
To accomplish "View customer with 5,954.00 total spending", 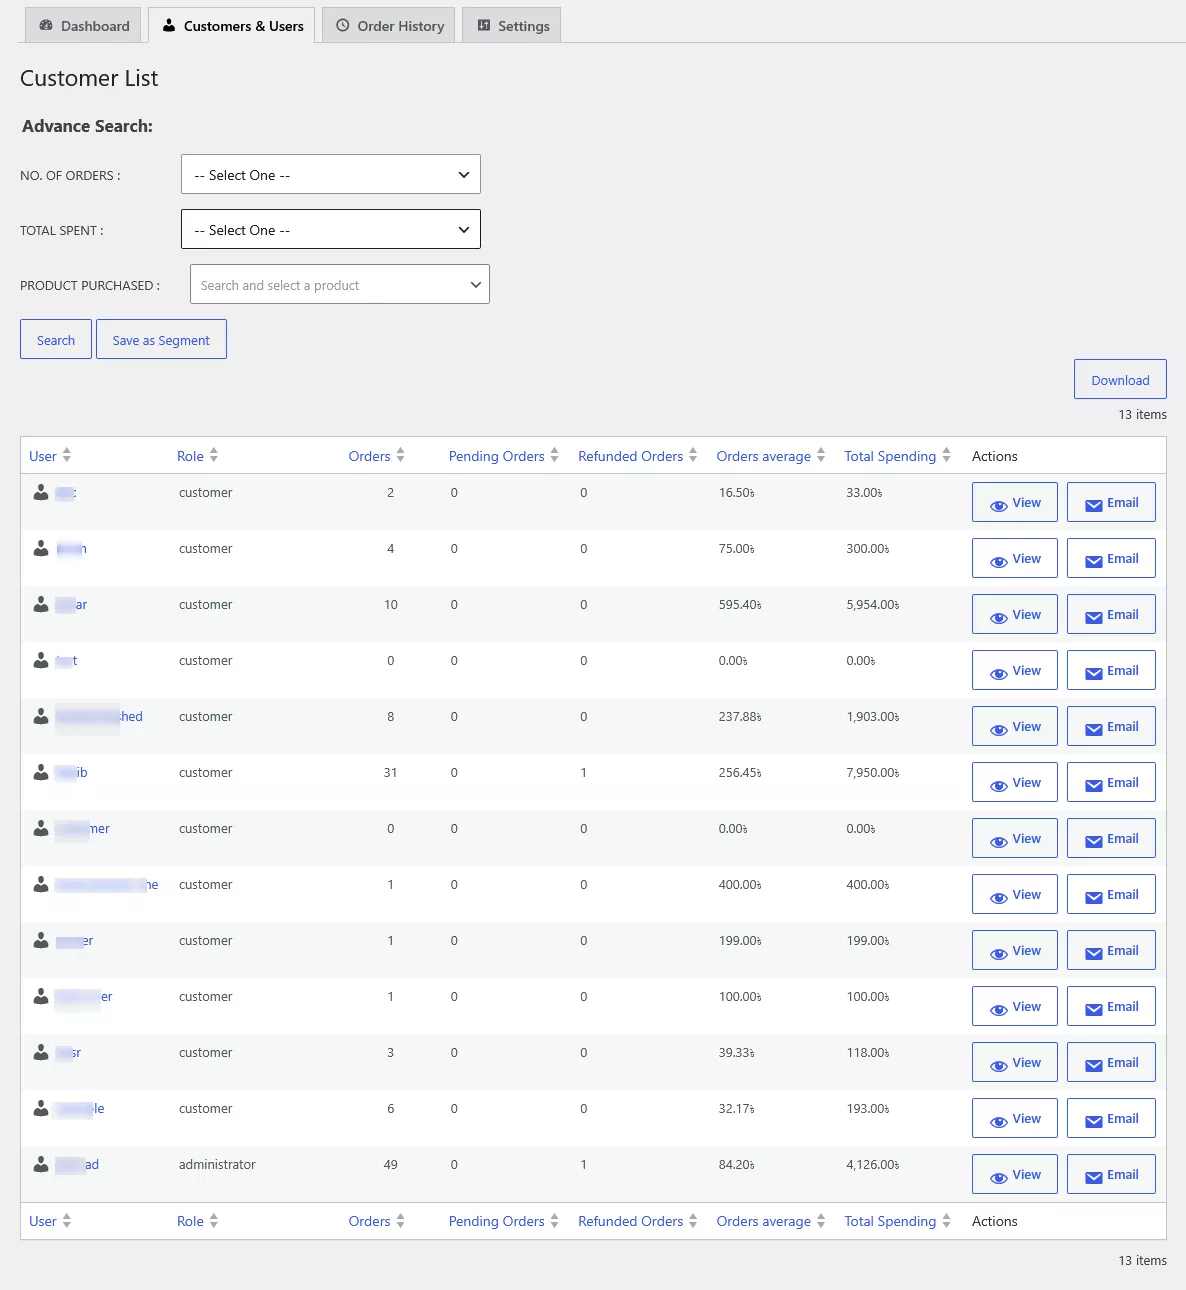I will 1014,614.
